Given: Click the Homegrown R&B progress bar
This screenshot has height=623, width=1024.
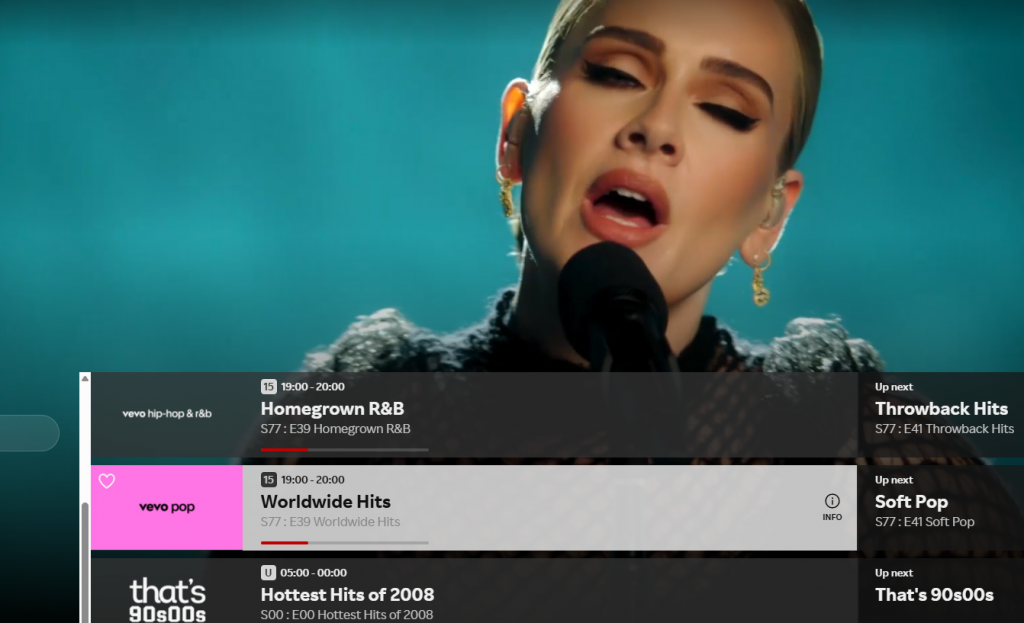Looking at the screenshot, I should point(345,450).
